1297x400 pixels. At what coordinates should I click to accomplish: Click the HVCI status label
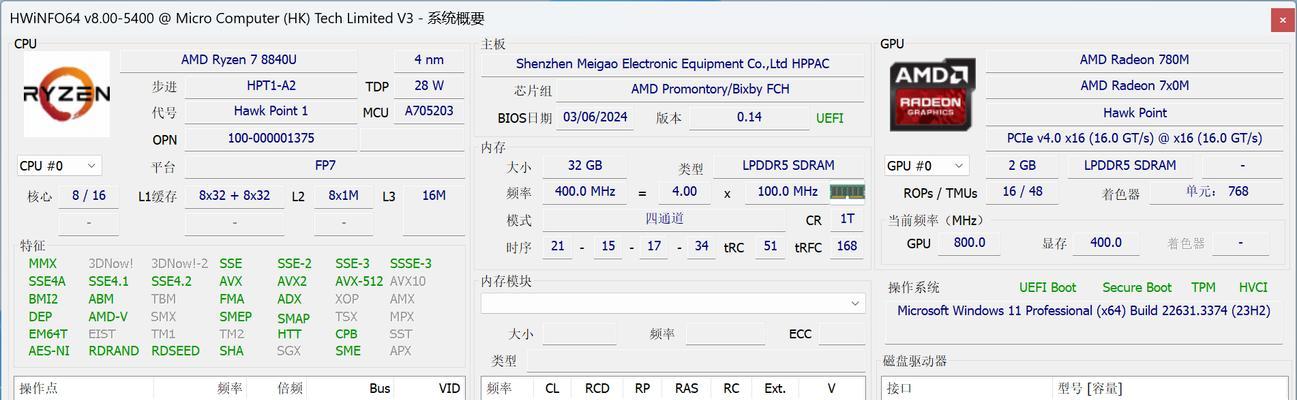pyautogui.click(x=1253, y=287)
